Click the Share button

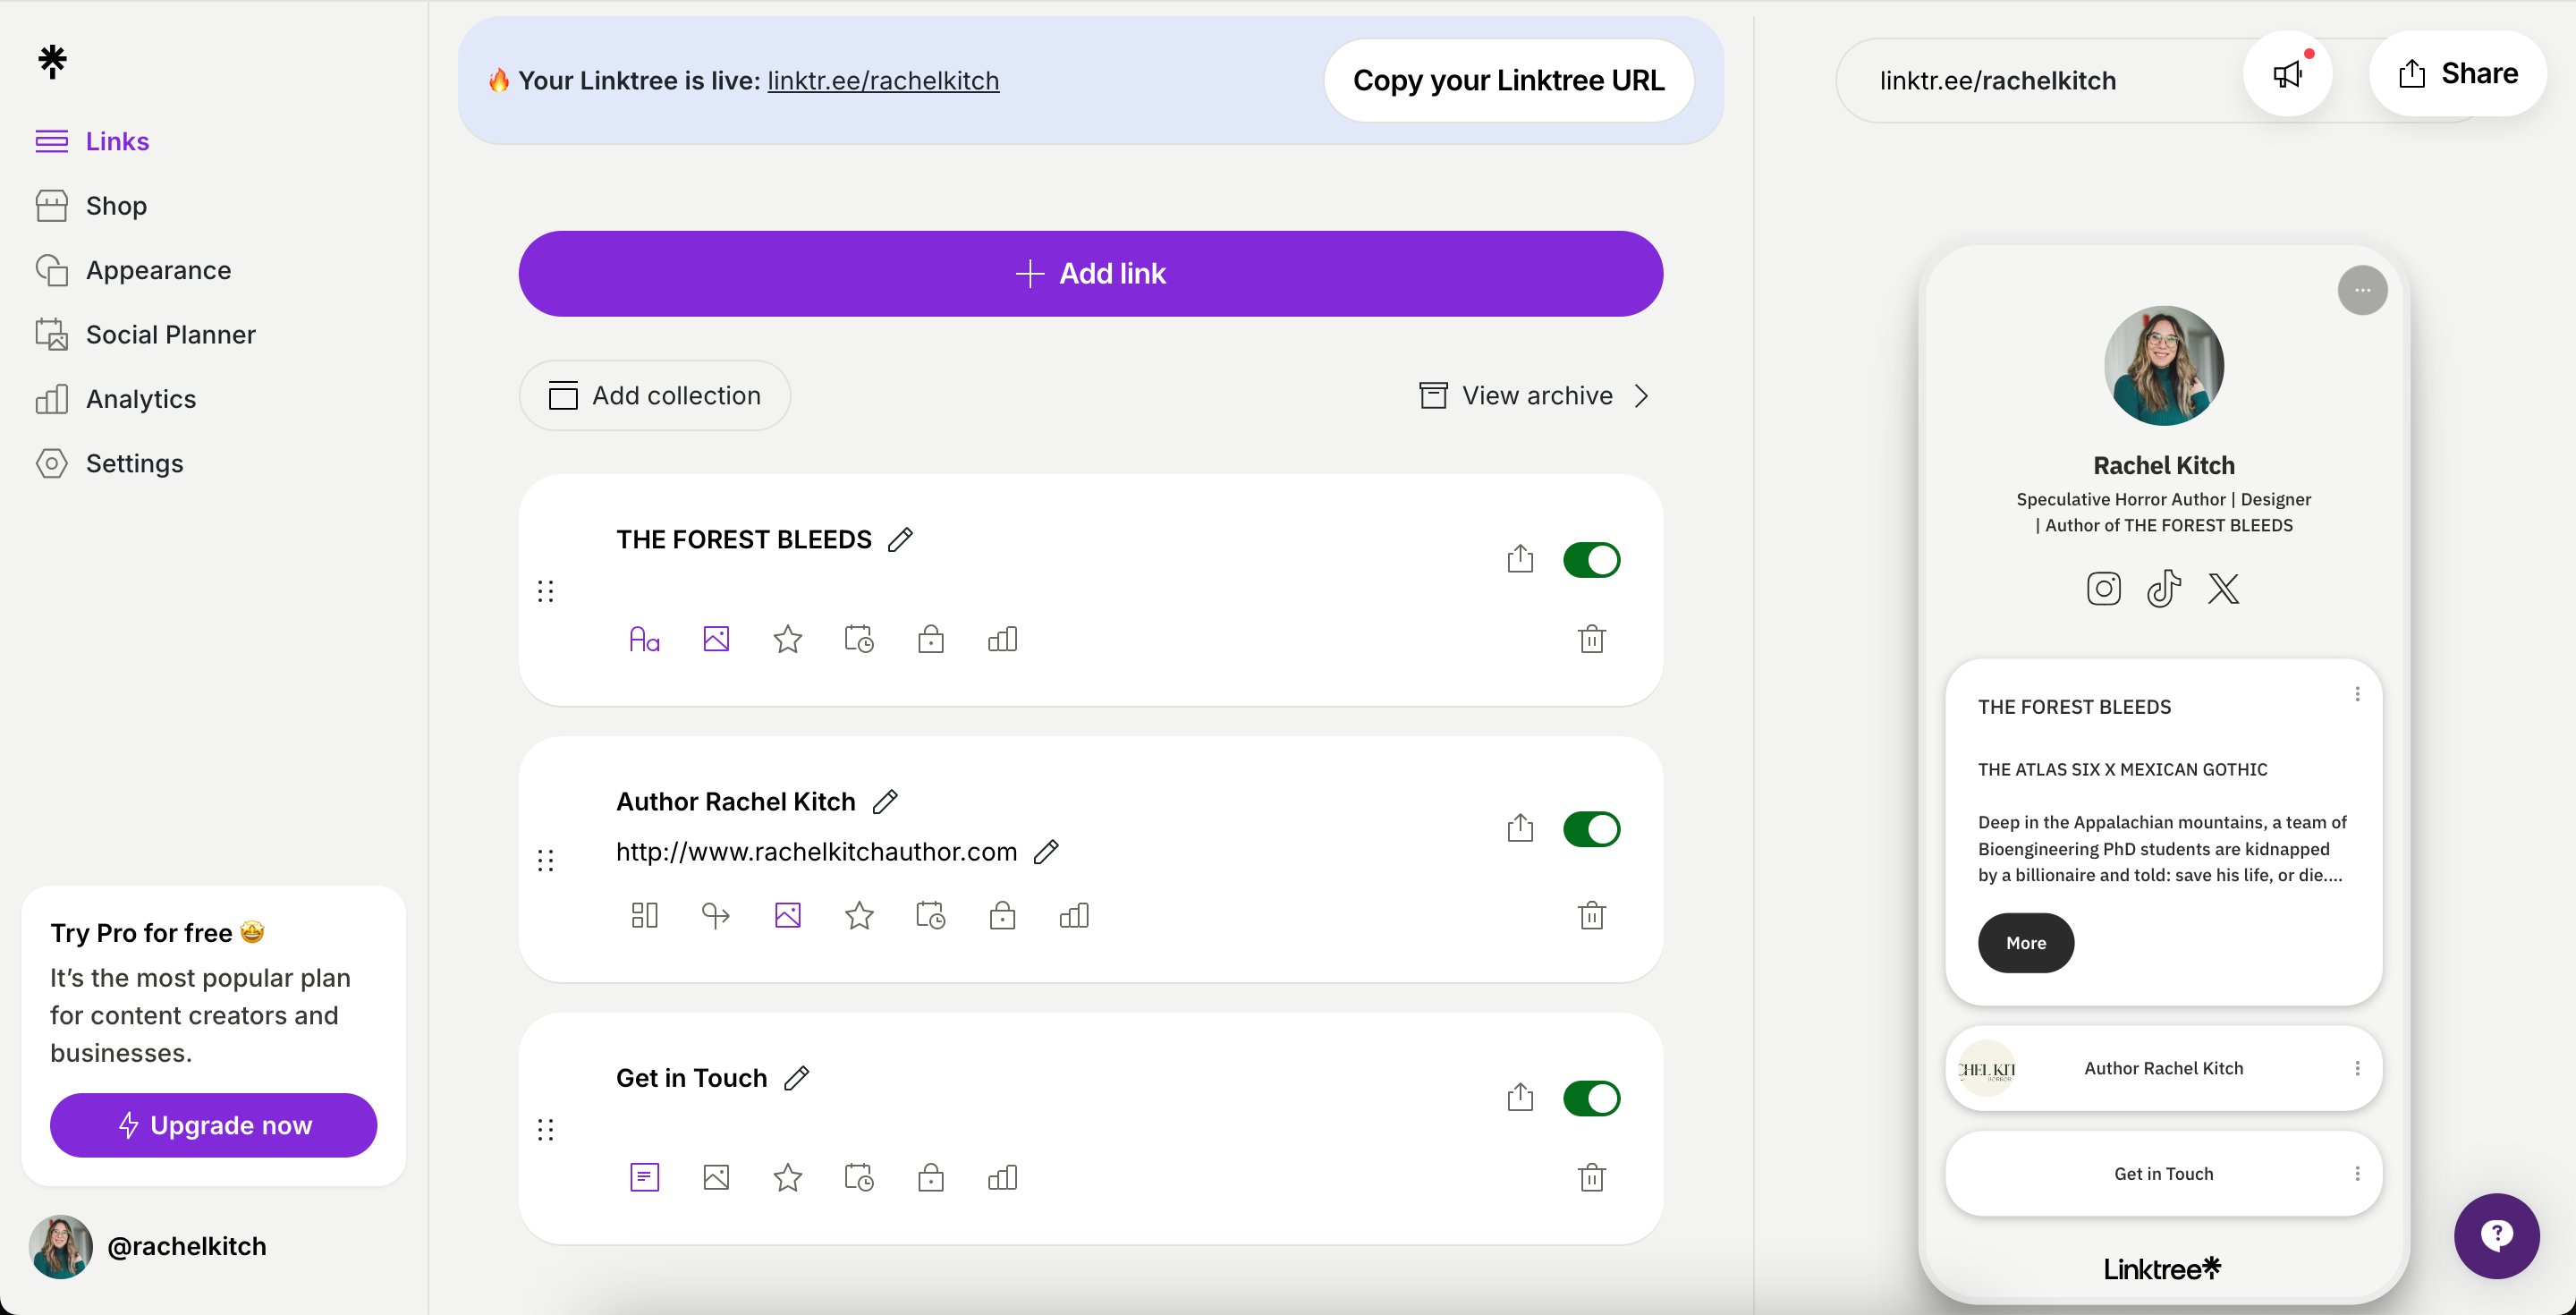coord(2457,73)
